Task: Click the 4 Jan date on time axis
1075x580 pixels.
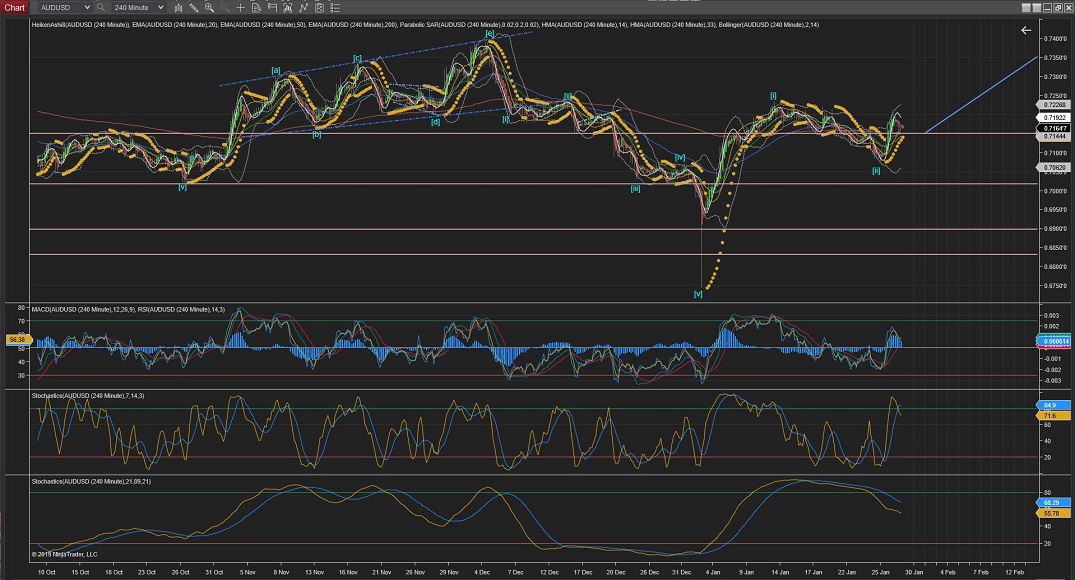Action: [x=713, y=572]
